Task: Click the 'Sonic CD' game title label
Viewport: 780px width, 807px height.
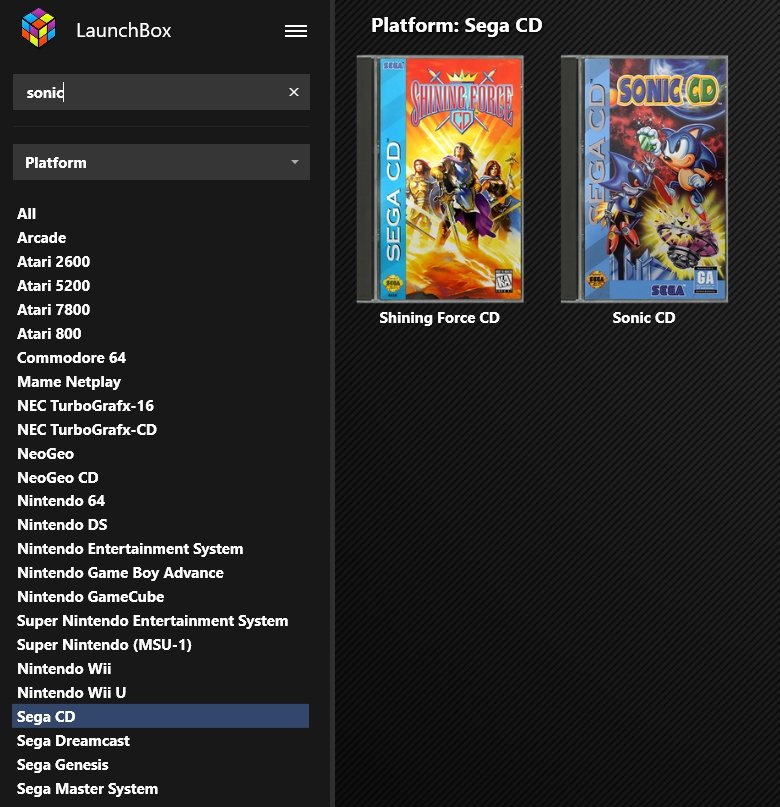Action: (x=644, y=318)
